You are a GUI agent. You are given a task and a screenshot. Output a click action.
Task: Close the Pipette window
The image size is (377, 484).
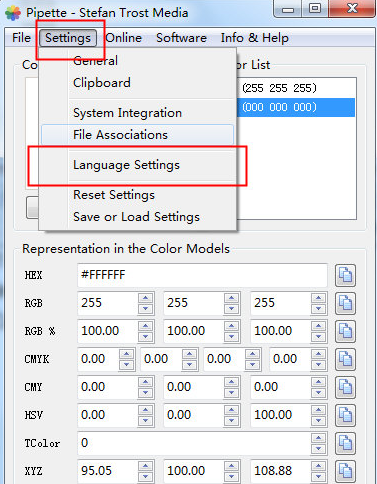click(x=352, y=9)
